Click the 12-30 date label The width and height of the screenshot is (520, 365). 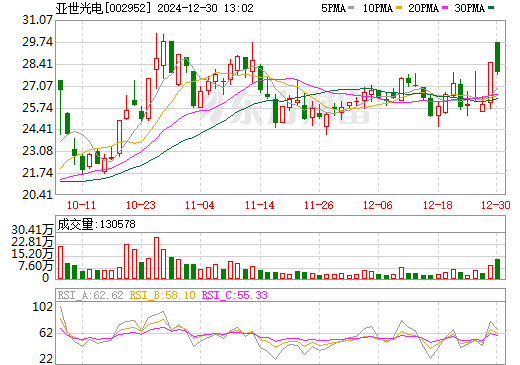point(496,205)
